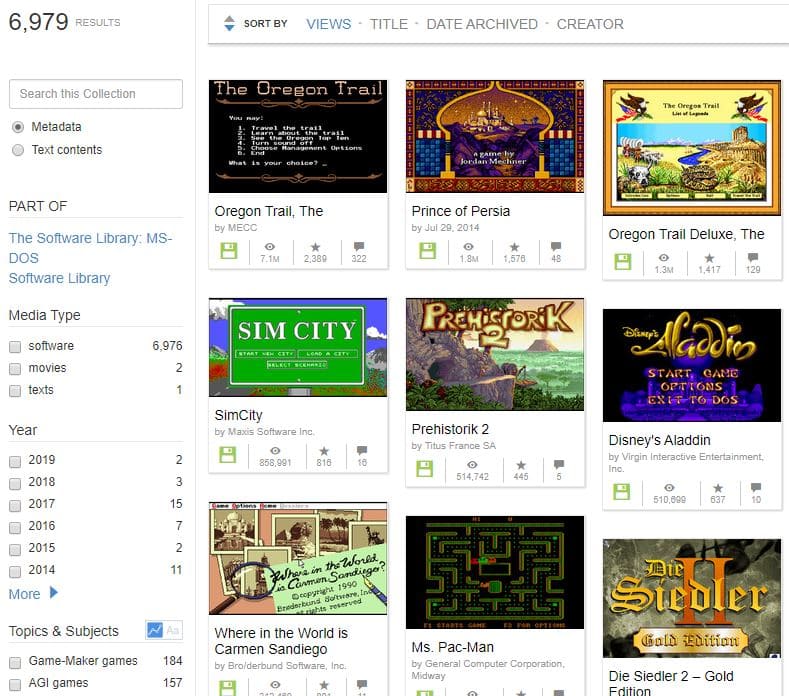Image resolution: width=789 pixels, height=696 pixels.
Task: Select the Text contents radio button
Action: (18, 150)
